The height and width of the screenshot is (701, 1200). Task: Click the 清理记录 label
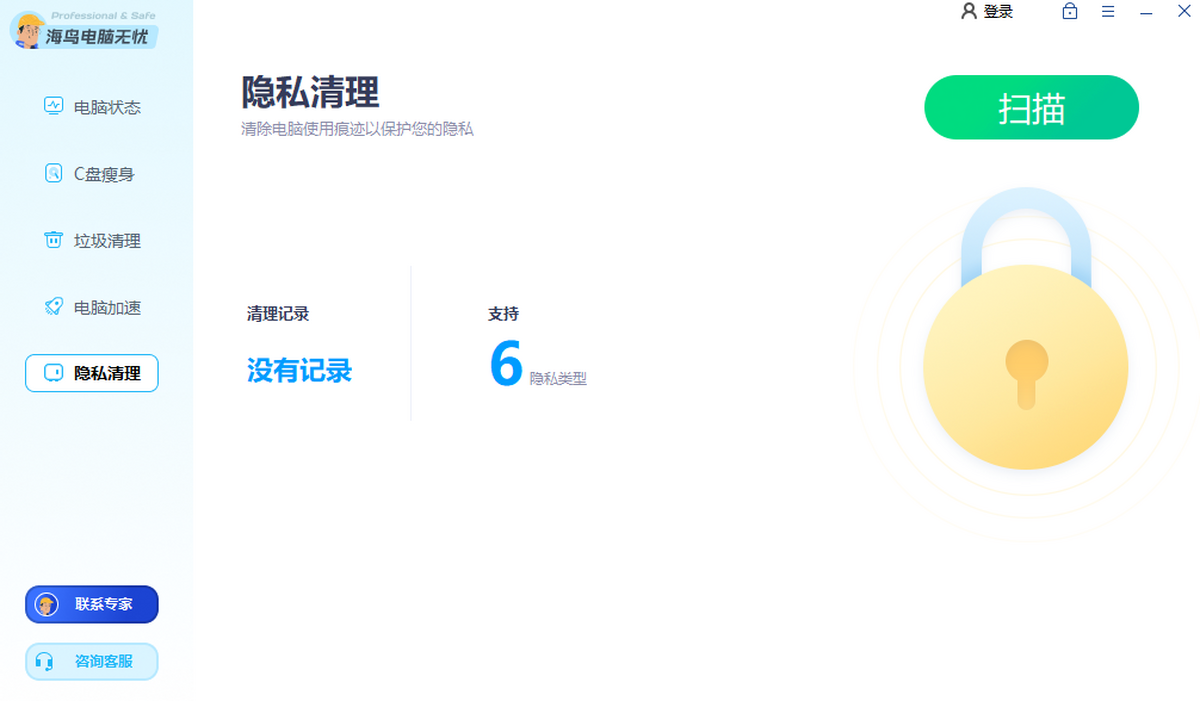click(278, 314)
